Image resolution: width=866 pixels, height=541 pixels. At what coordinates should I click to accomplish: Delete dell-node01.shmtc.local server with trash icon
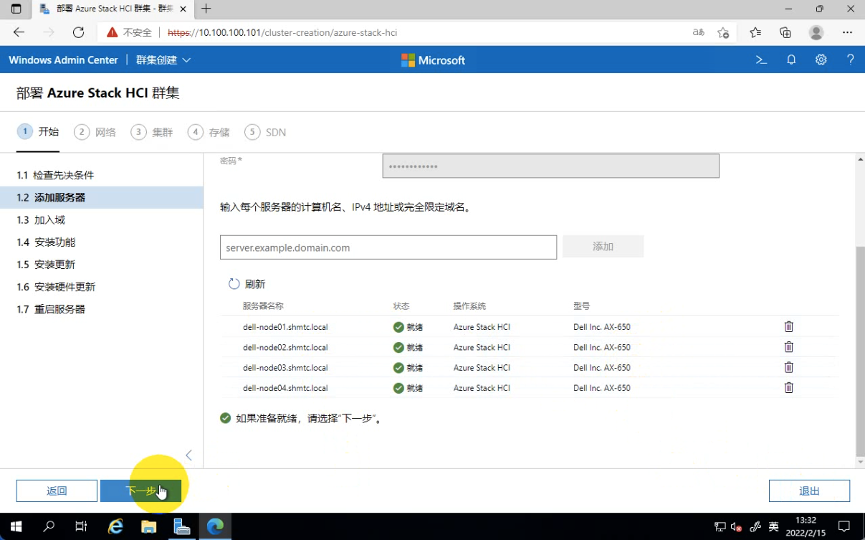(x=789, y=327)
